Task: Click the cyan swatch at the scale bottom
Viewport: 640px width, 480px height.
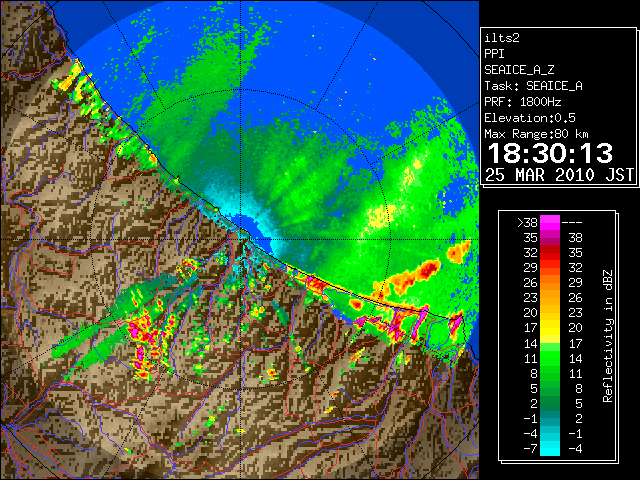Action: (x=550, y=448)
